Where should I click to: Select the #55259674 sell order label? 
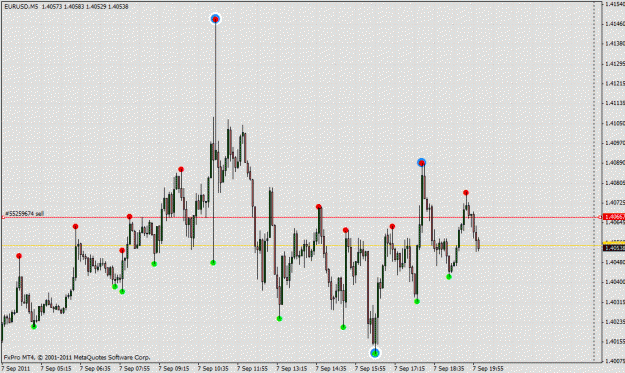[x=24, y=214]
